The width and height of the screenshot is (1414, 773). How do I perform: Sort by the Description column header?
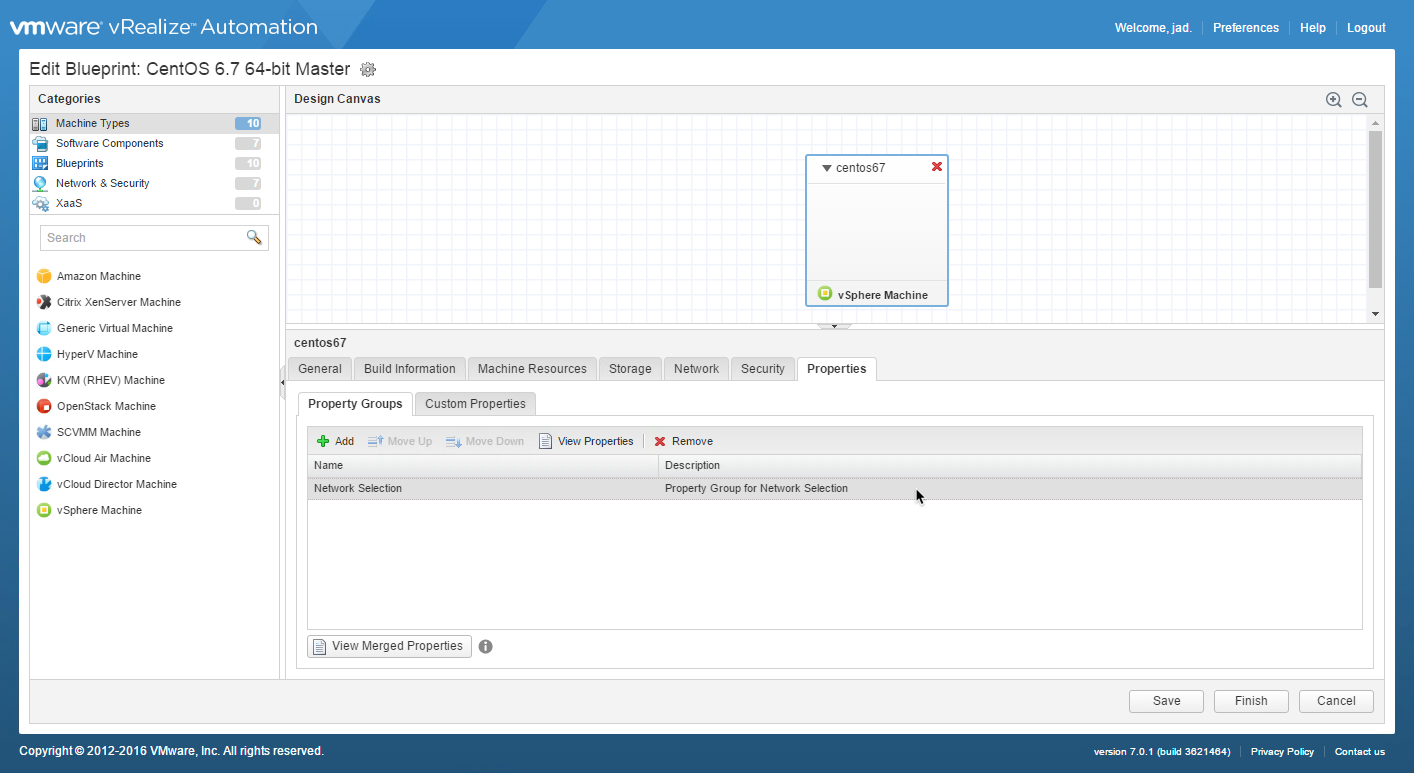[1010, 465]
